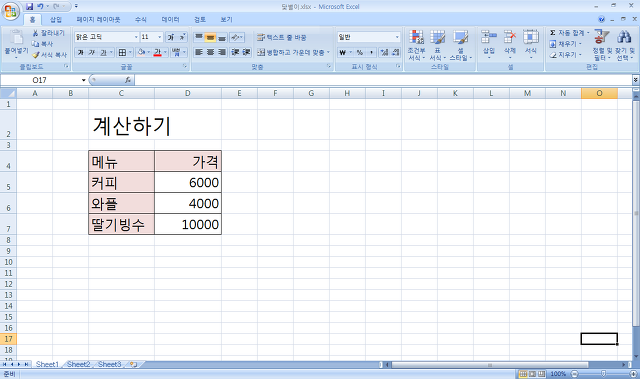Switch to page layout view in status bar

(532, 374)
